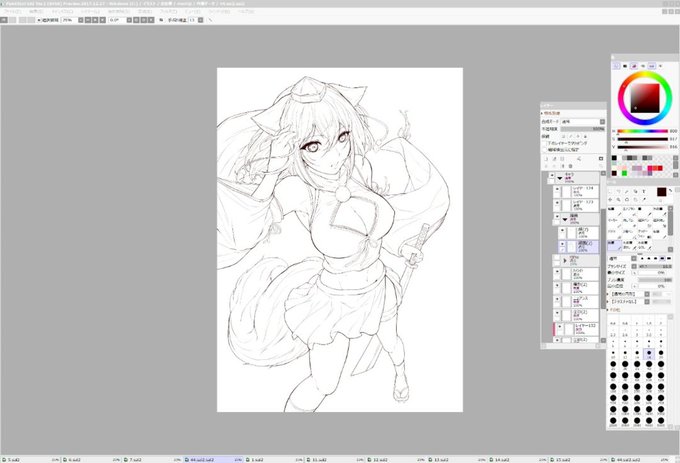Select the lasso selection tool
This screenshot has width=680, height=463.
click(618, 191)
